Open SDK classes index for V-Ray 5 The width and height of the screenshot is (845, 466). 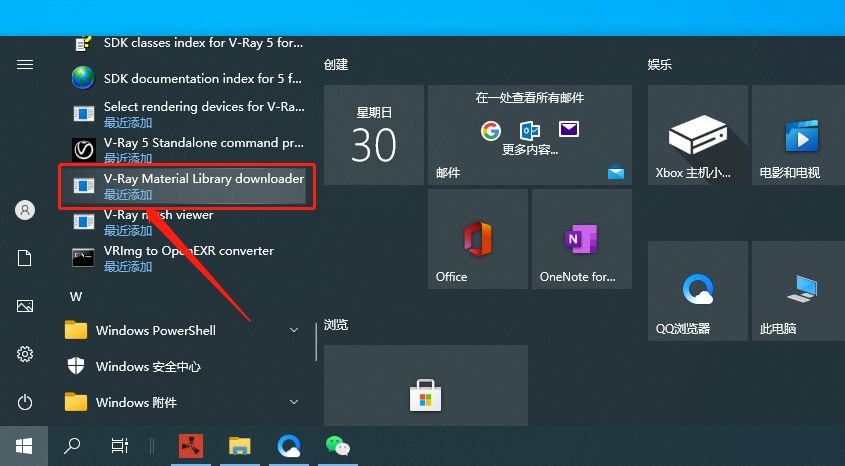click(187, 43)
